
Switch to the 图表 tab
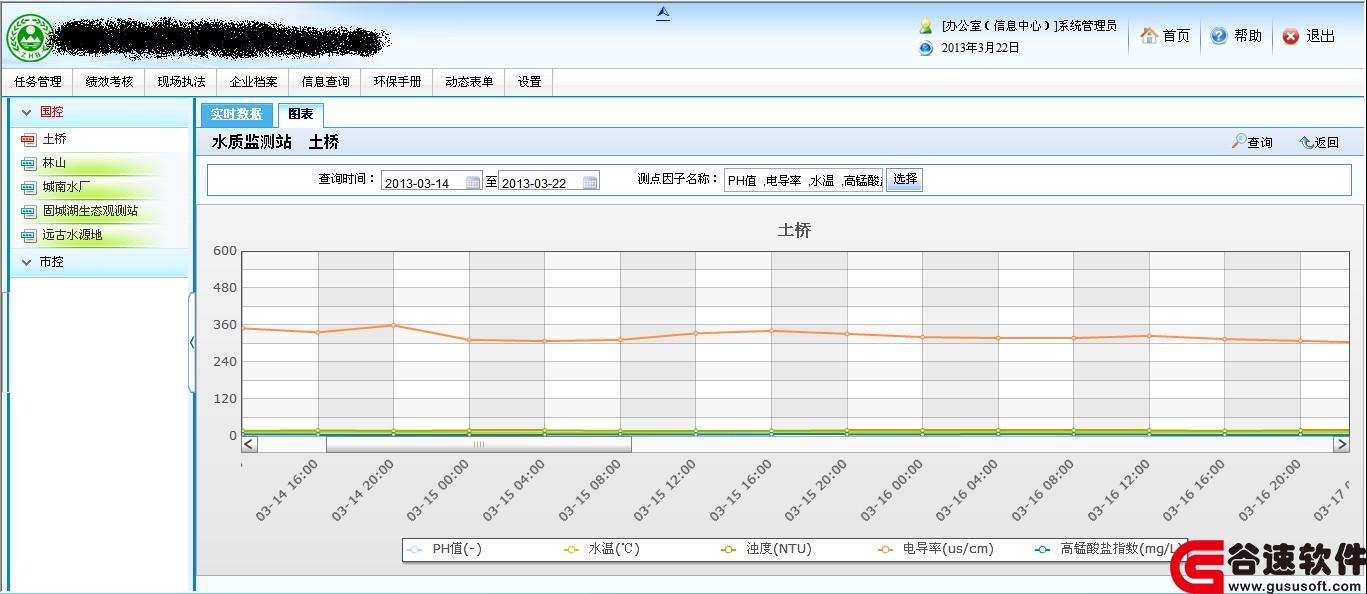300,114
